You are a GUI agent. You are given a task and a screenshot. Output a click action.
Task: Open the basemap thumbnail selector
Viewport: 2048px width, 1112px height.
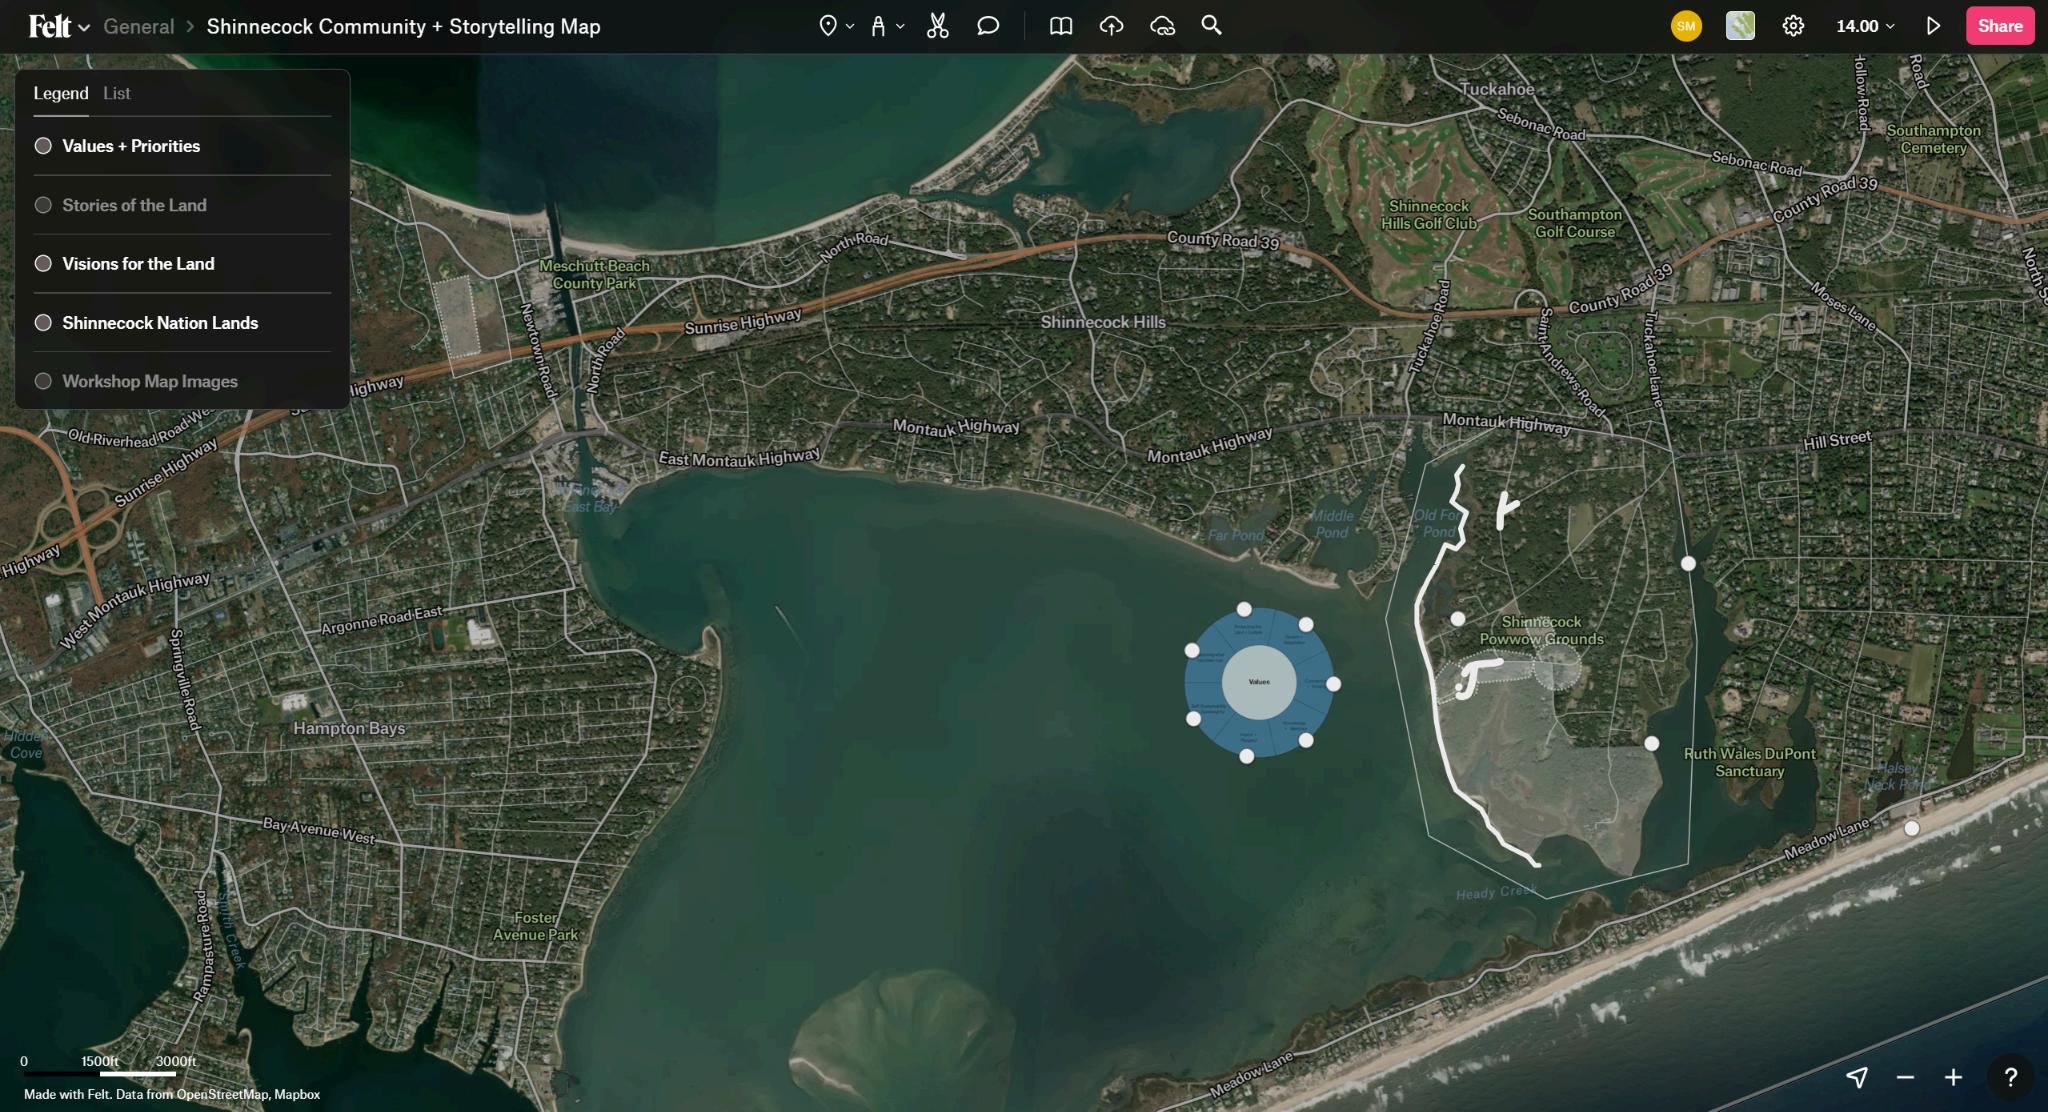(x=1740, y=26)
